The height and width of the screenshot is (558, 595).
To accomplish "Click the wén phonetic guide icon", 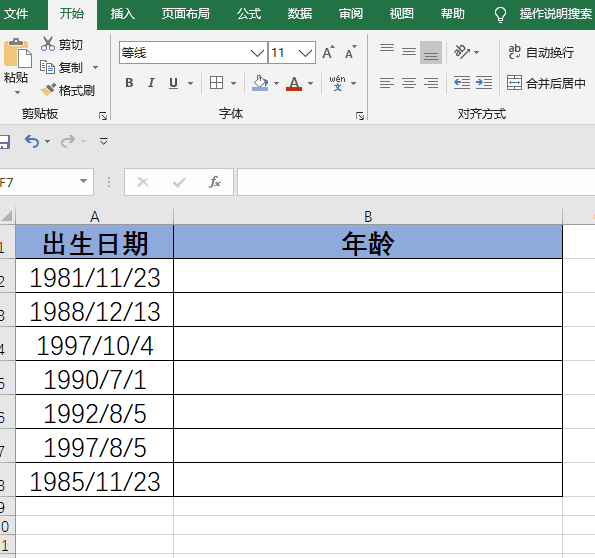I will click(337, 83).
